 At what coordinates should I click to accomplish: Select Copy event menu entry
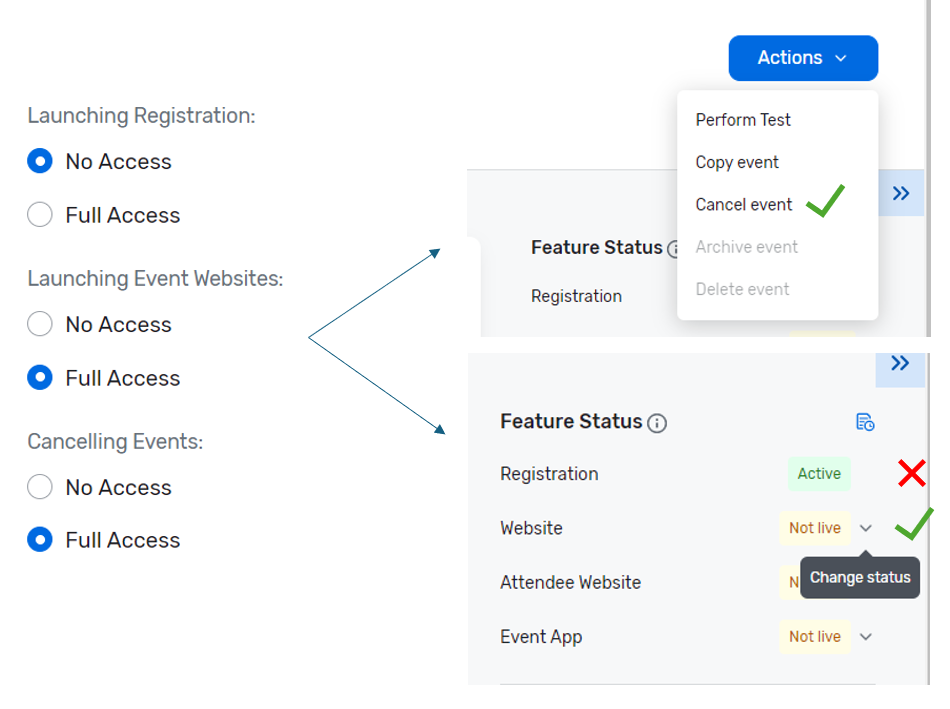click(737, 162)
